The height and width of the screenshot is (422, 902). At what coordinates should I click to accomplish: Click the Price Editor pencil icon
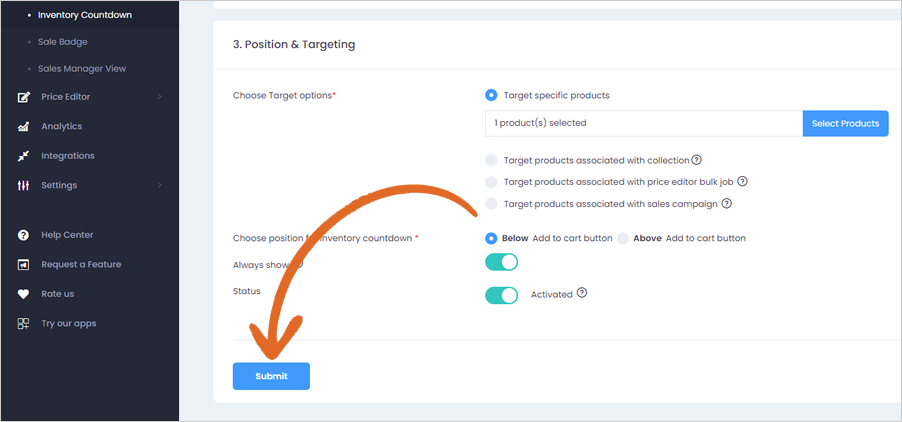(x=24, y=97)
